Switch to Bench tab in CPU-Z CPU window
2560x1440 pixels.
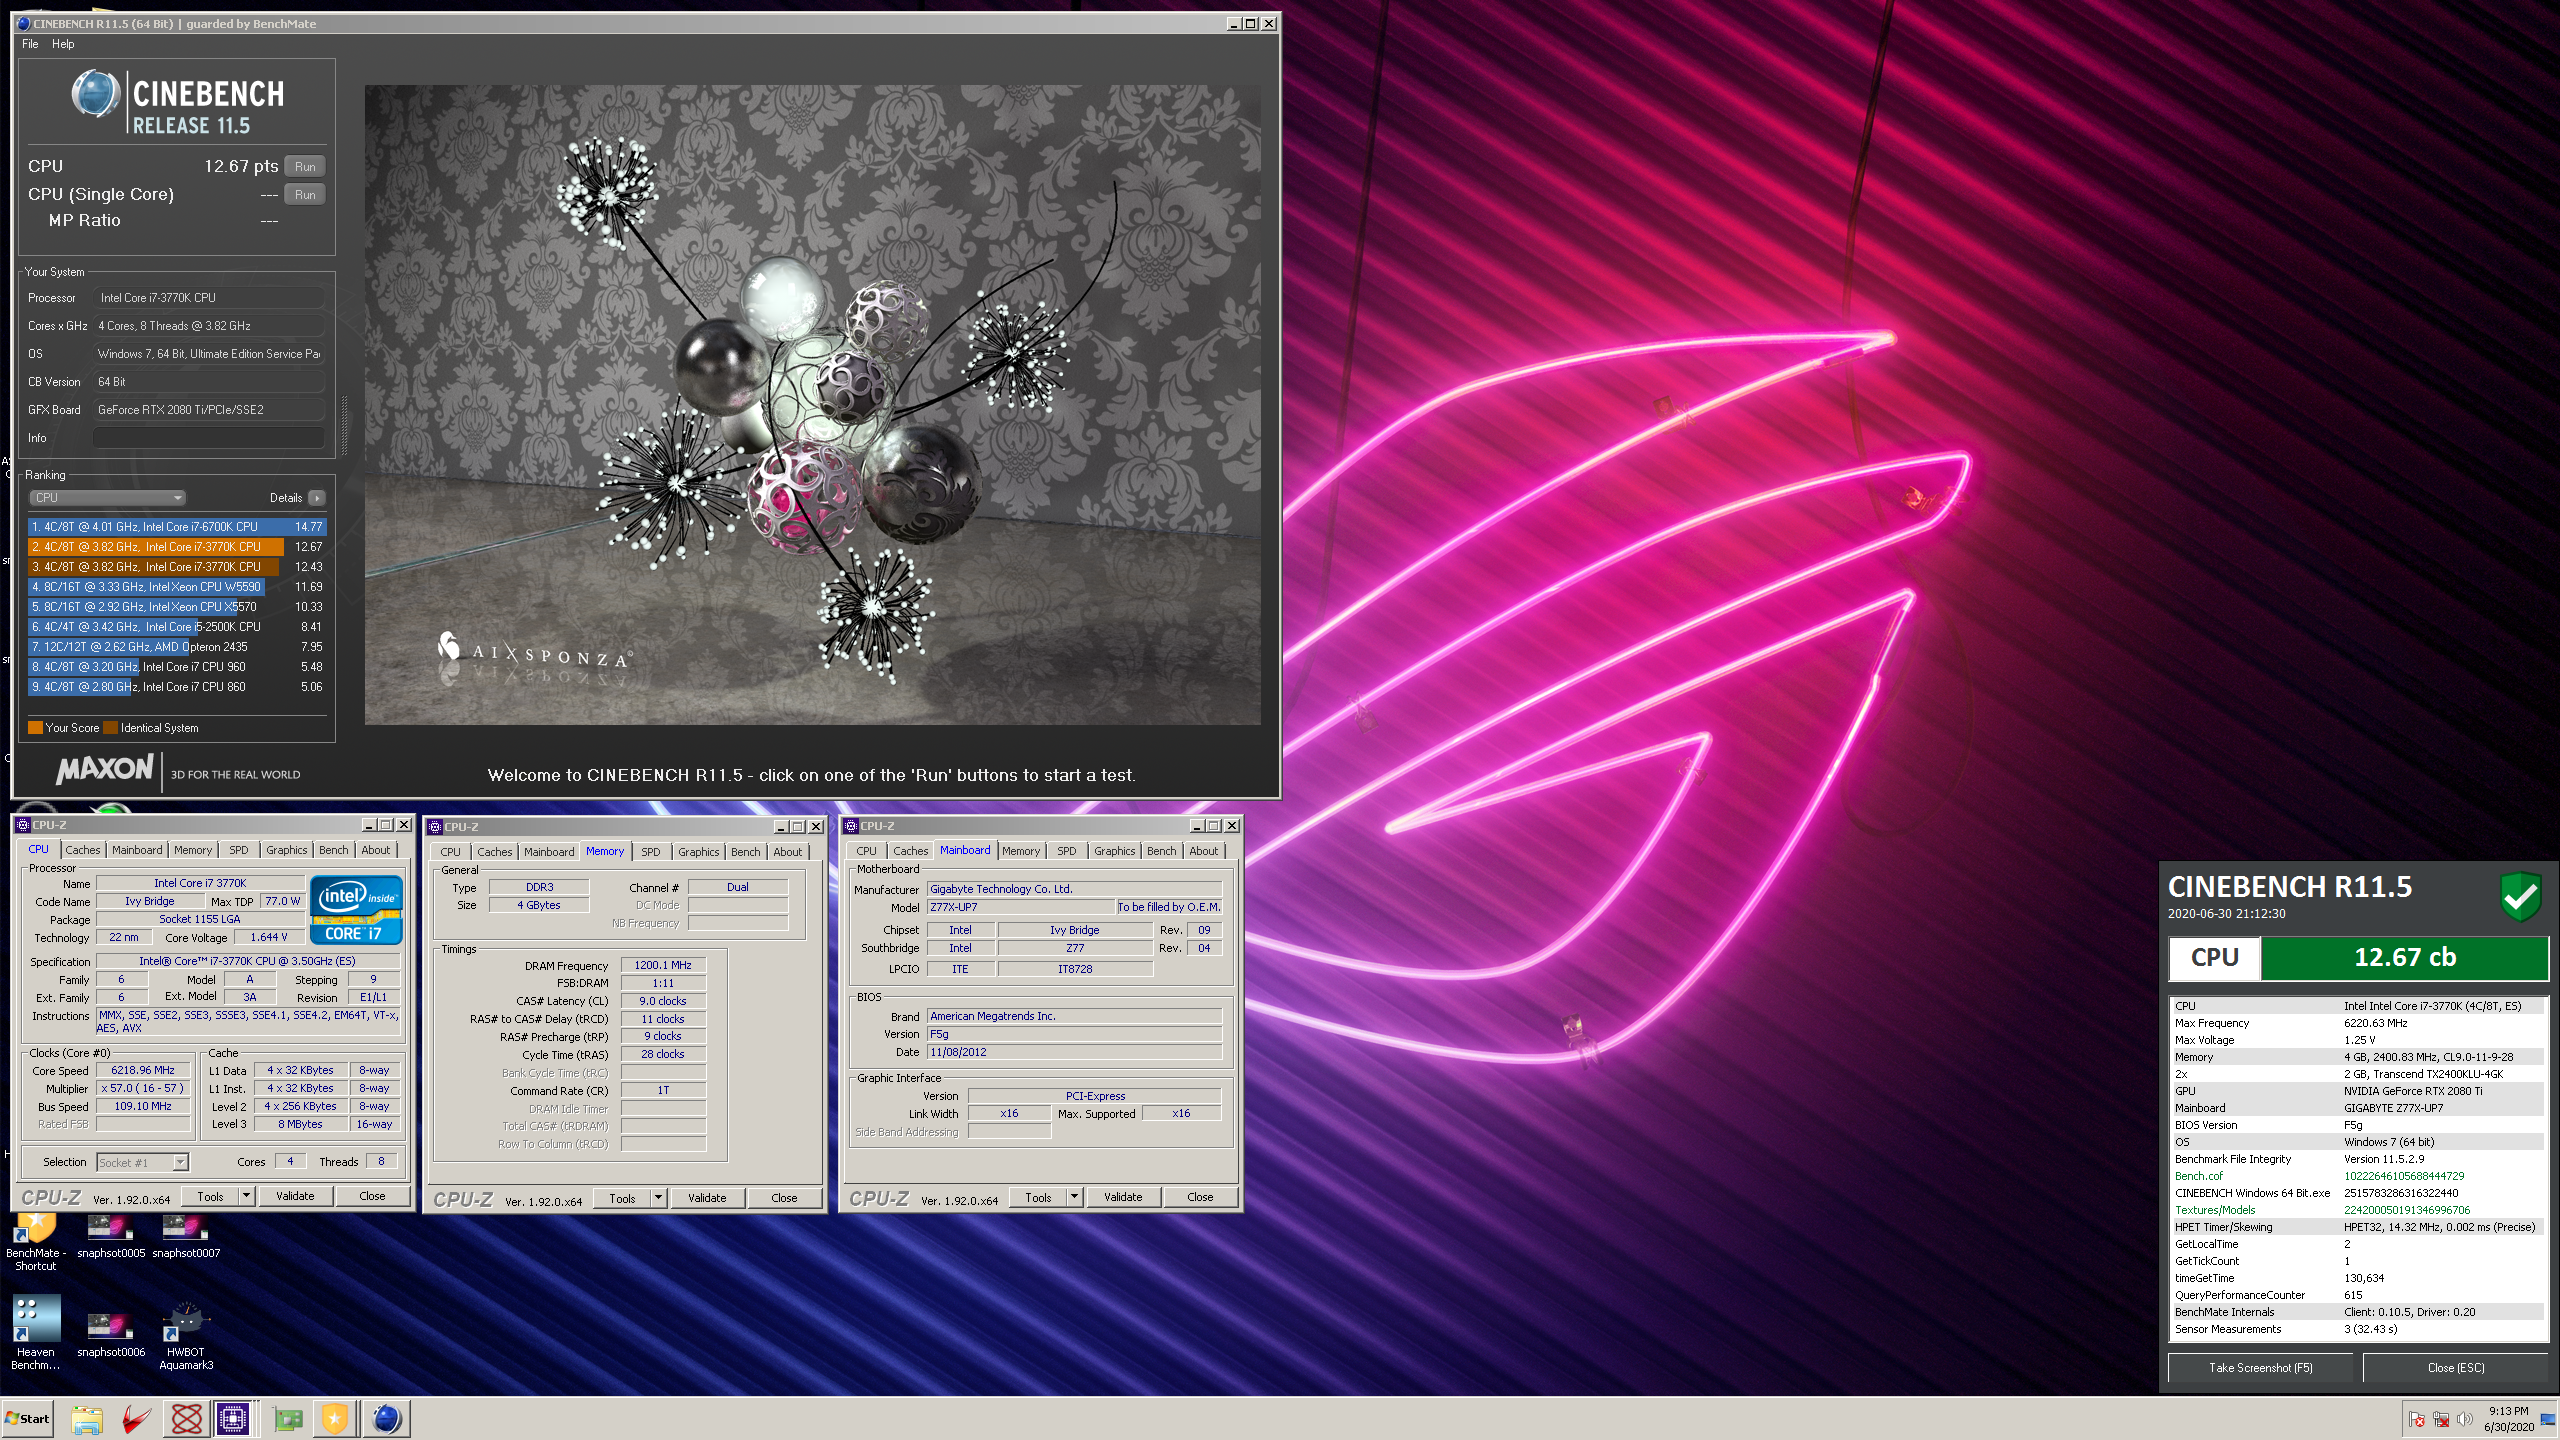pyautogui.click(x=334, y=850)
